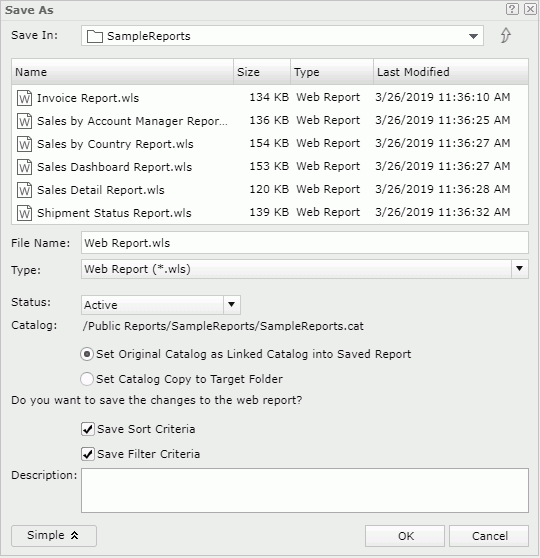
Task: Click the 139 KB size cell
Action: click(269, 212)
